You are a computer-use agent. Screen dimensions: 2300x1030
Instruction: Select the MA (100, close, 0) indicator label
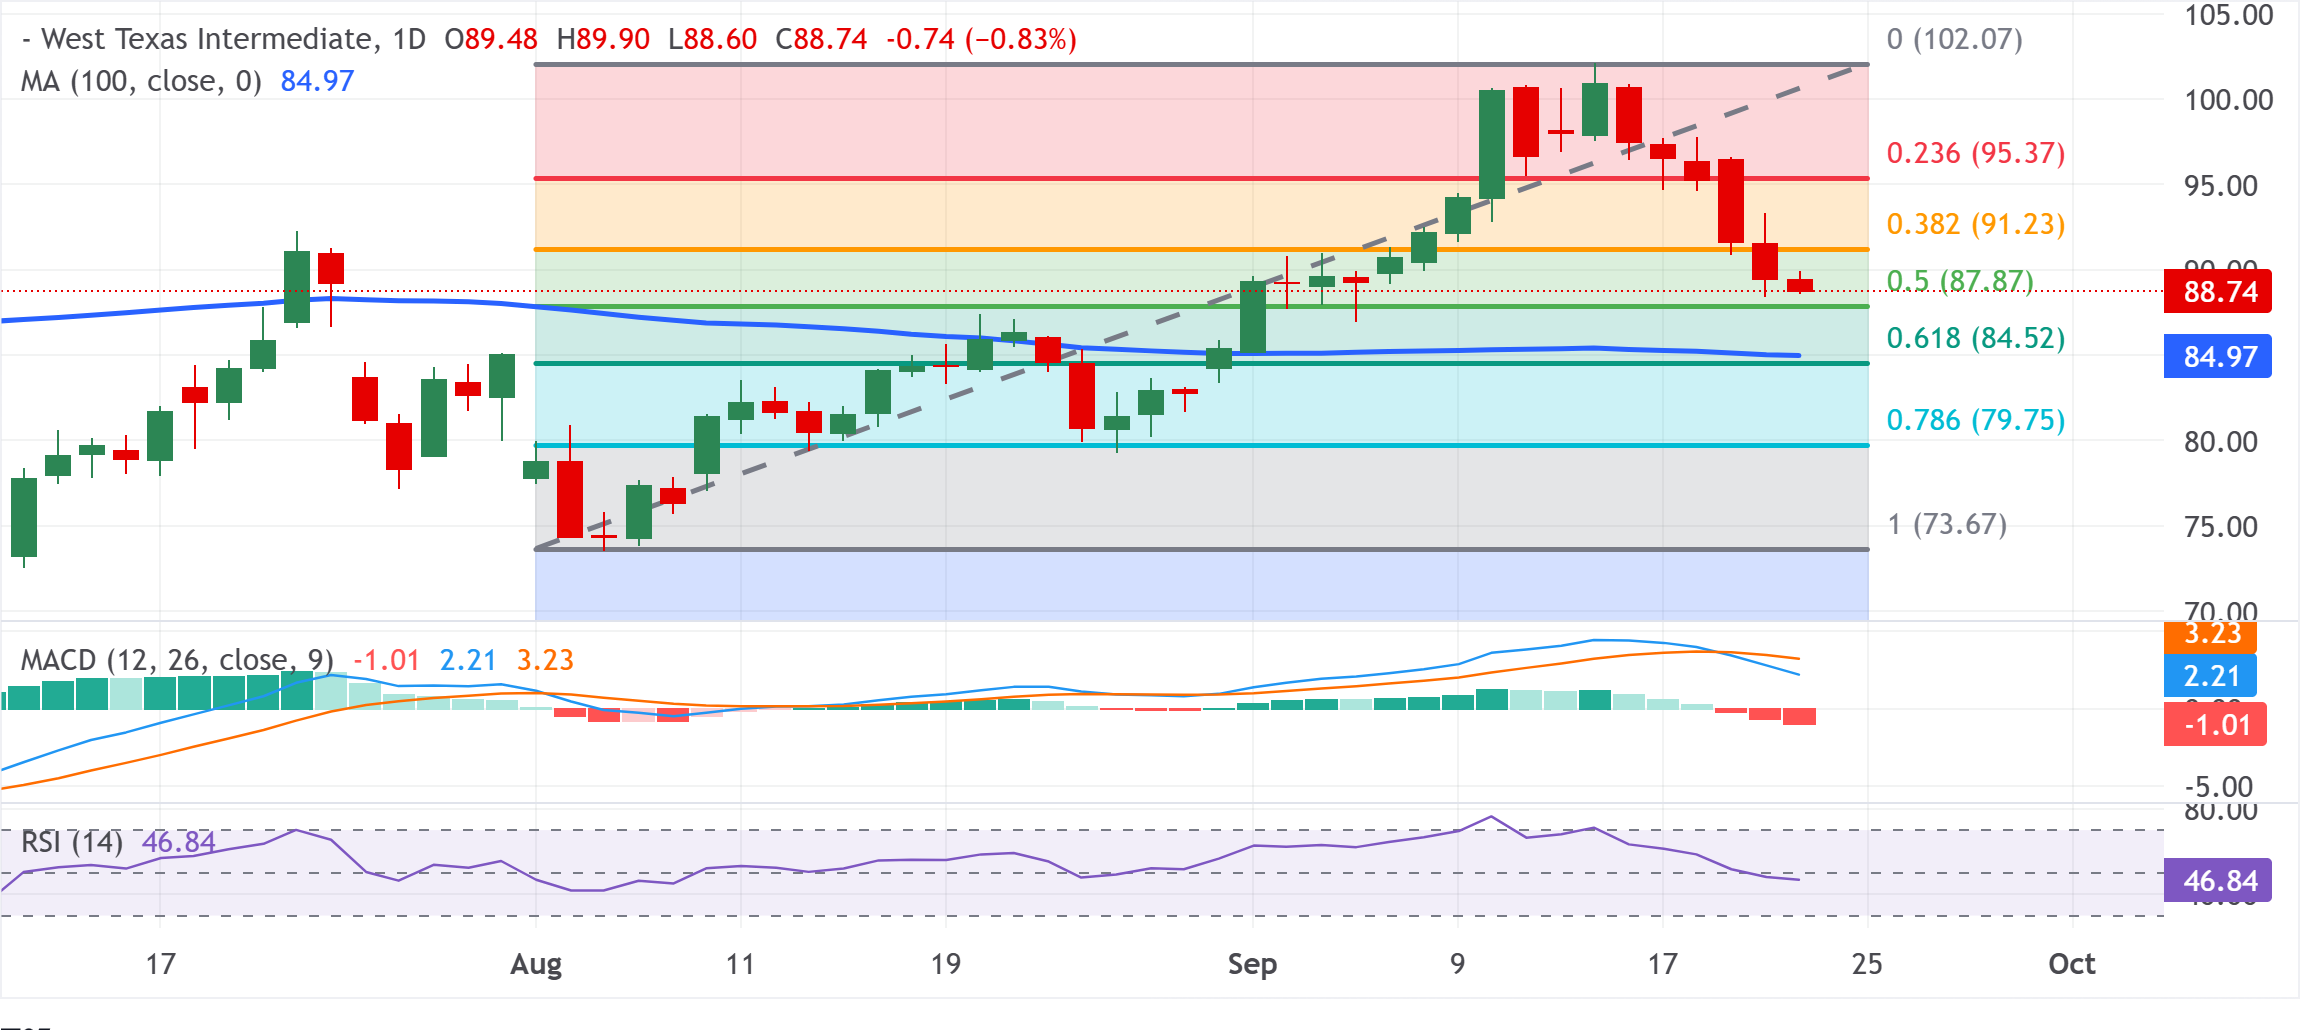click(x=141, y=81)
